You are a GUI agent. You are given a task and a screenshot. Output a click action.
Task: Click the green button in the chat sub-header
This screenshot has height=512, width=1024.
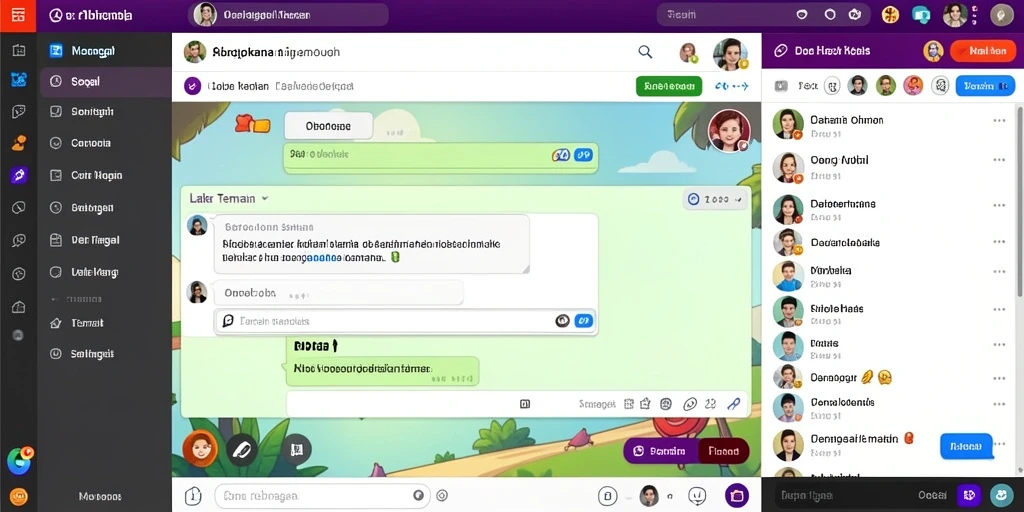(x=669, y=86)
